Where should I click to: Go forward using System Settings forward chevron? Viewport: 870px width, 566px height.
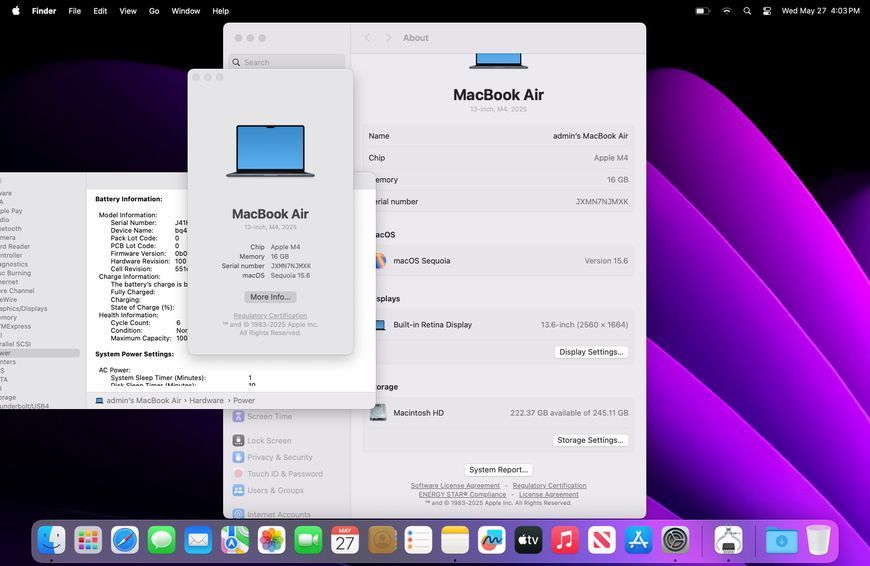click(388, 38)
